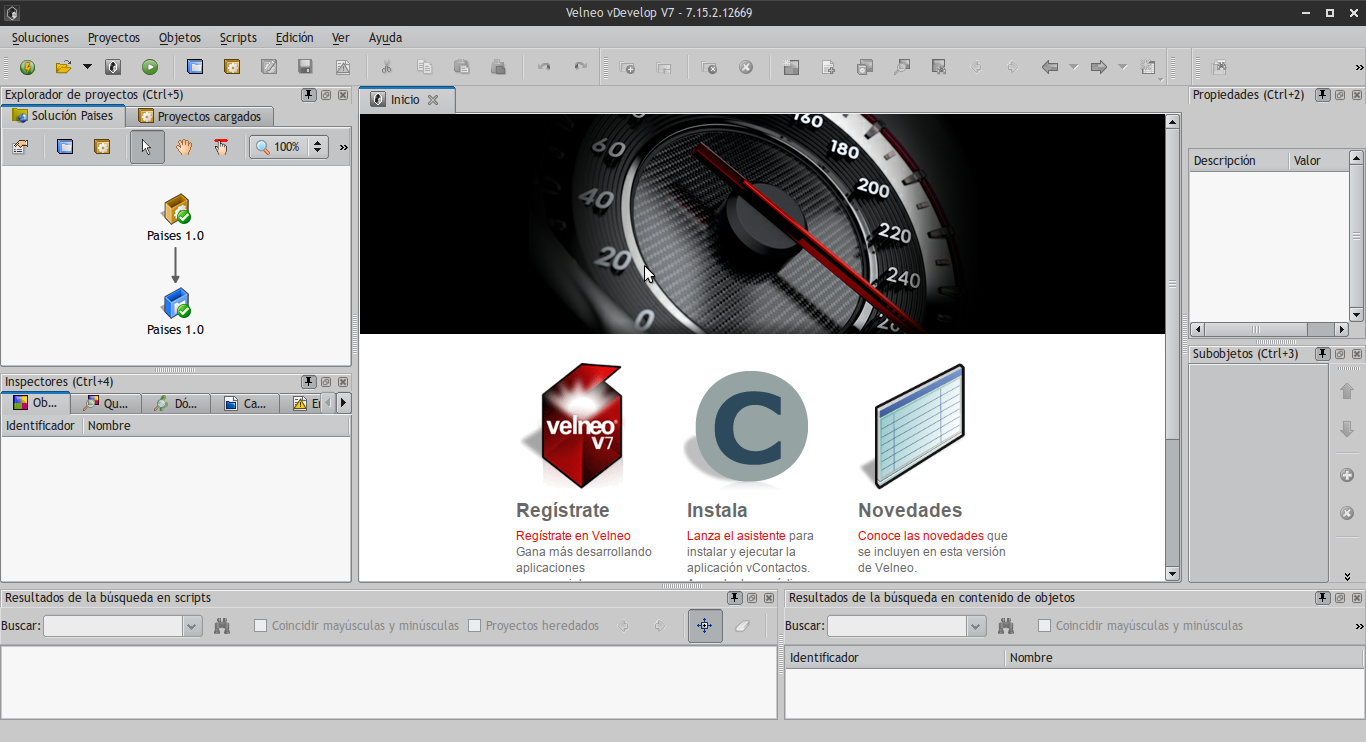Click the save floppy disk icon
This screenshot has height=742, width=1366.
(306, 67)
